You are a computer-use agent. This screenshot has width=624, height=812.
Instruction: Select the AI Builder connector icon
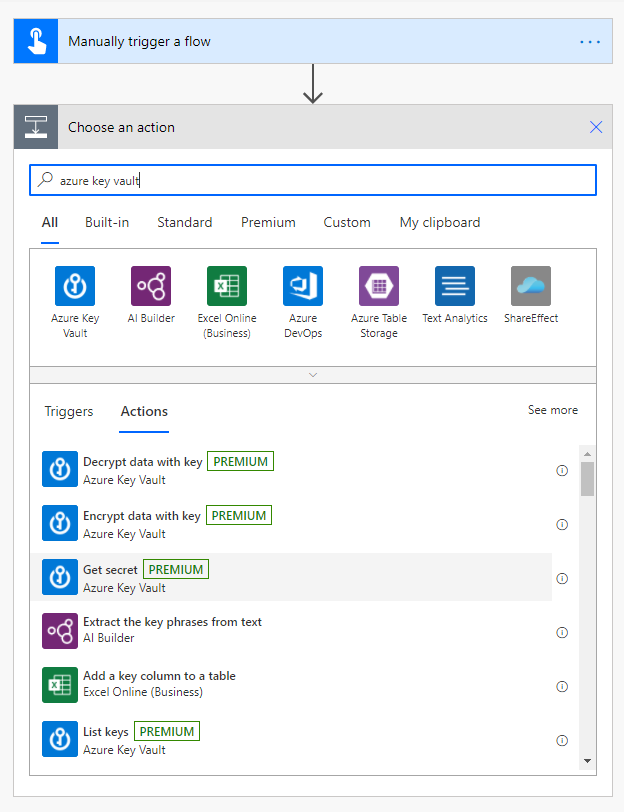pyautogui.click(x=151, y=286)
